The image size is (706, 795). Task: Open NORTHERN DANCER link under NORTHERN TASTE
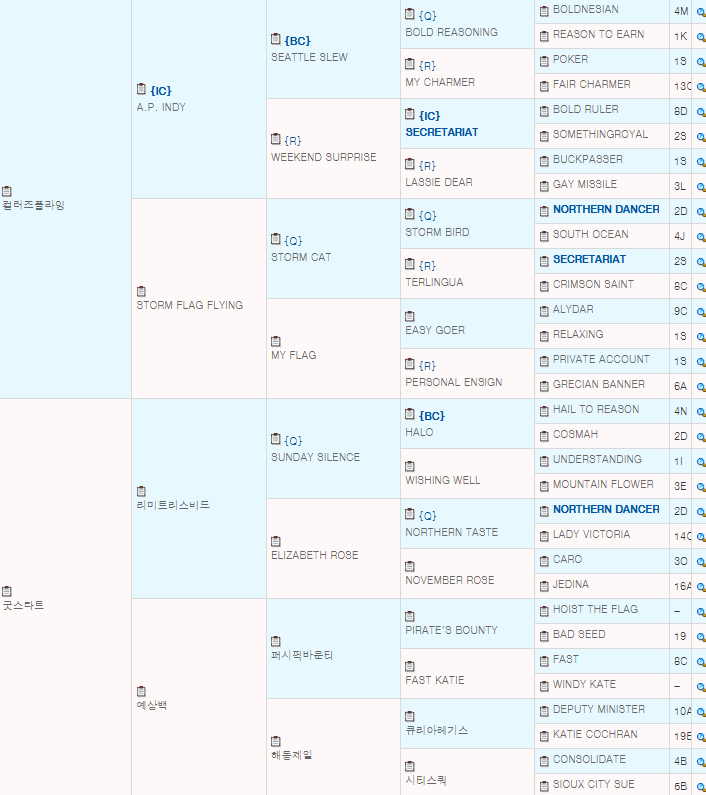coord(606,509)
